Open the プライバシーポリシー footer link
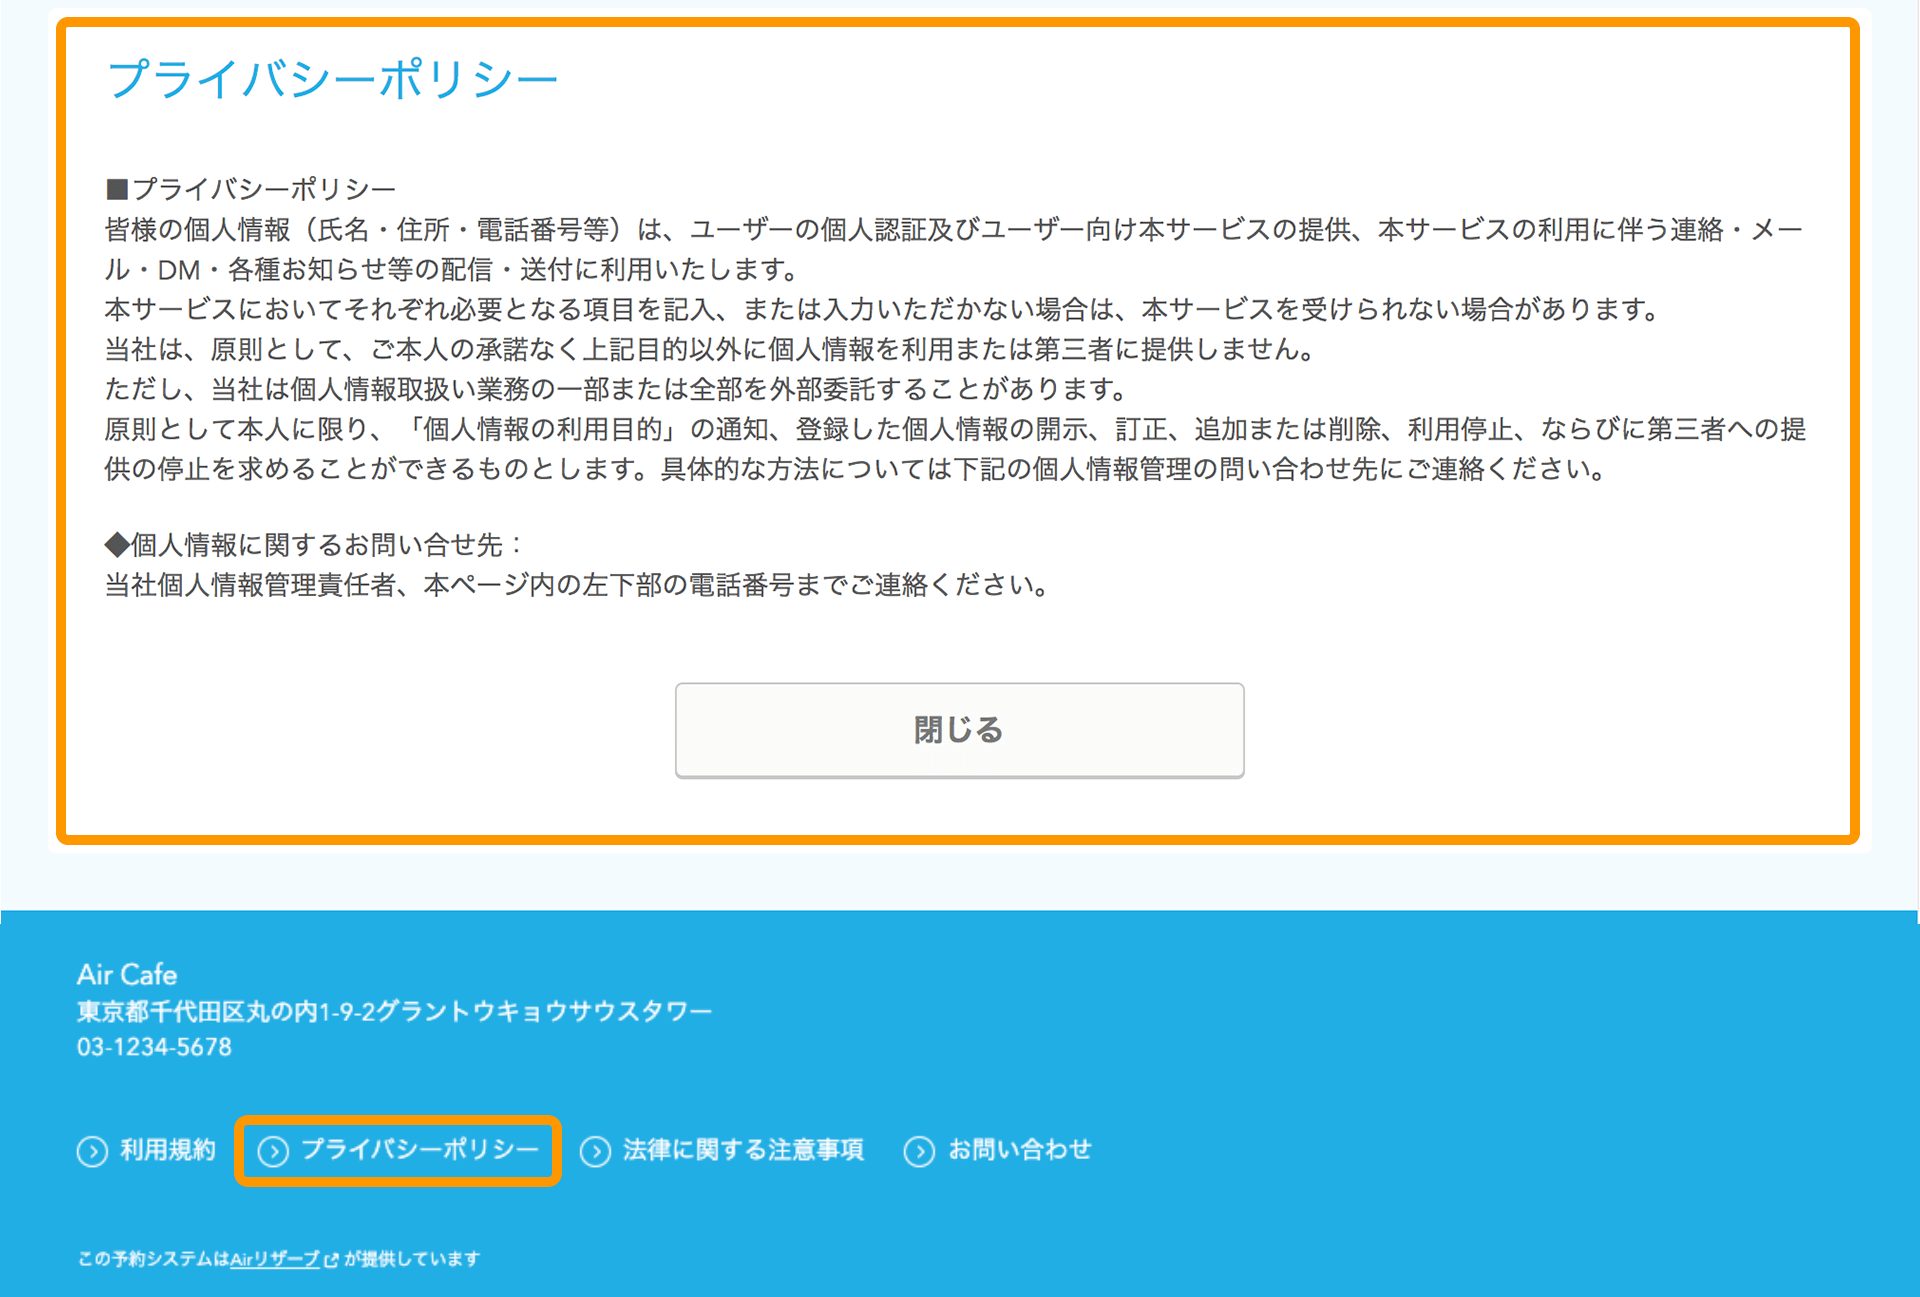The height and width of the screenshot is (1297, 1920). [398, 1150]
